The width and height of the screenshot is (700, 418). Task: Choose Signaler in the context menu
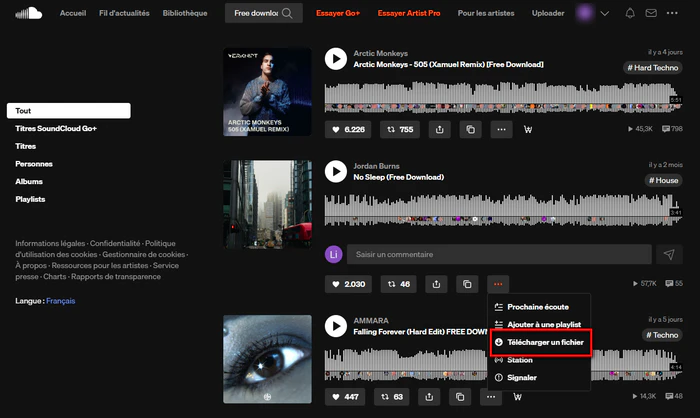point(539,377)
